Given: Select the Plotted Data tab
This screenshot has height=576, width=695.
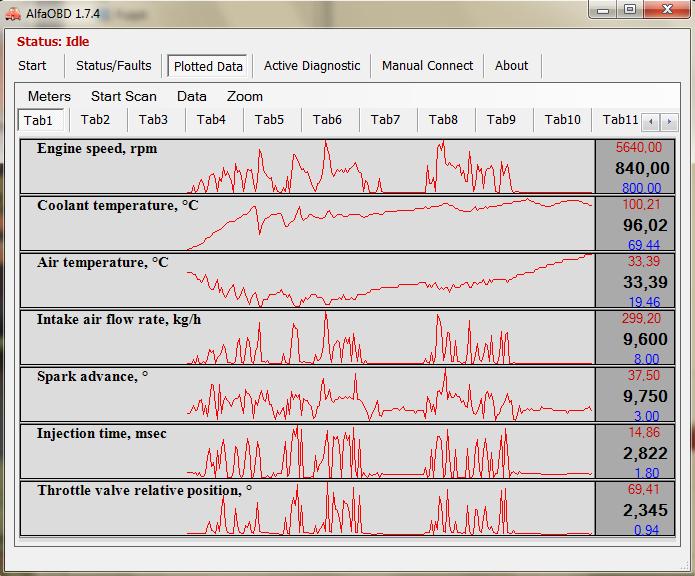Looking at the screenshot, I should [208, 67].
